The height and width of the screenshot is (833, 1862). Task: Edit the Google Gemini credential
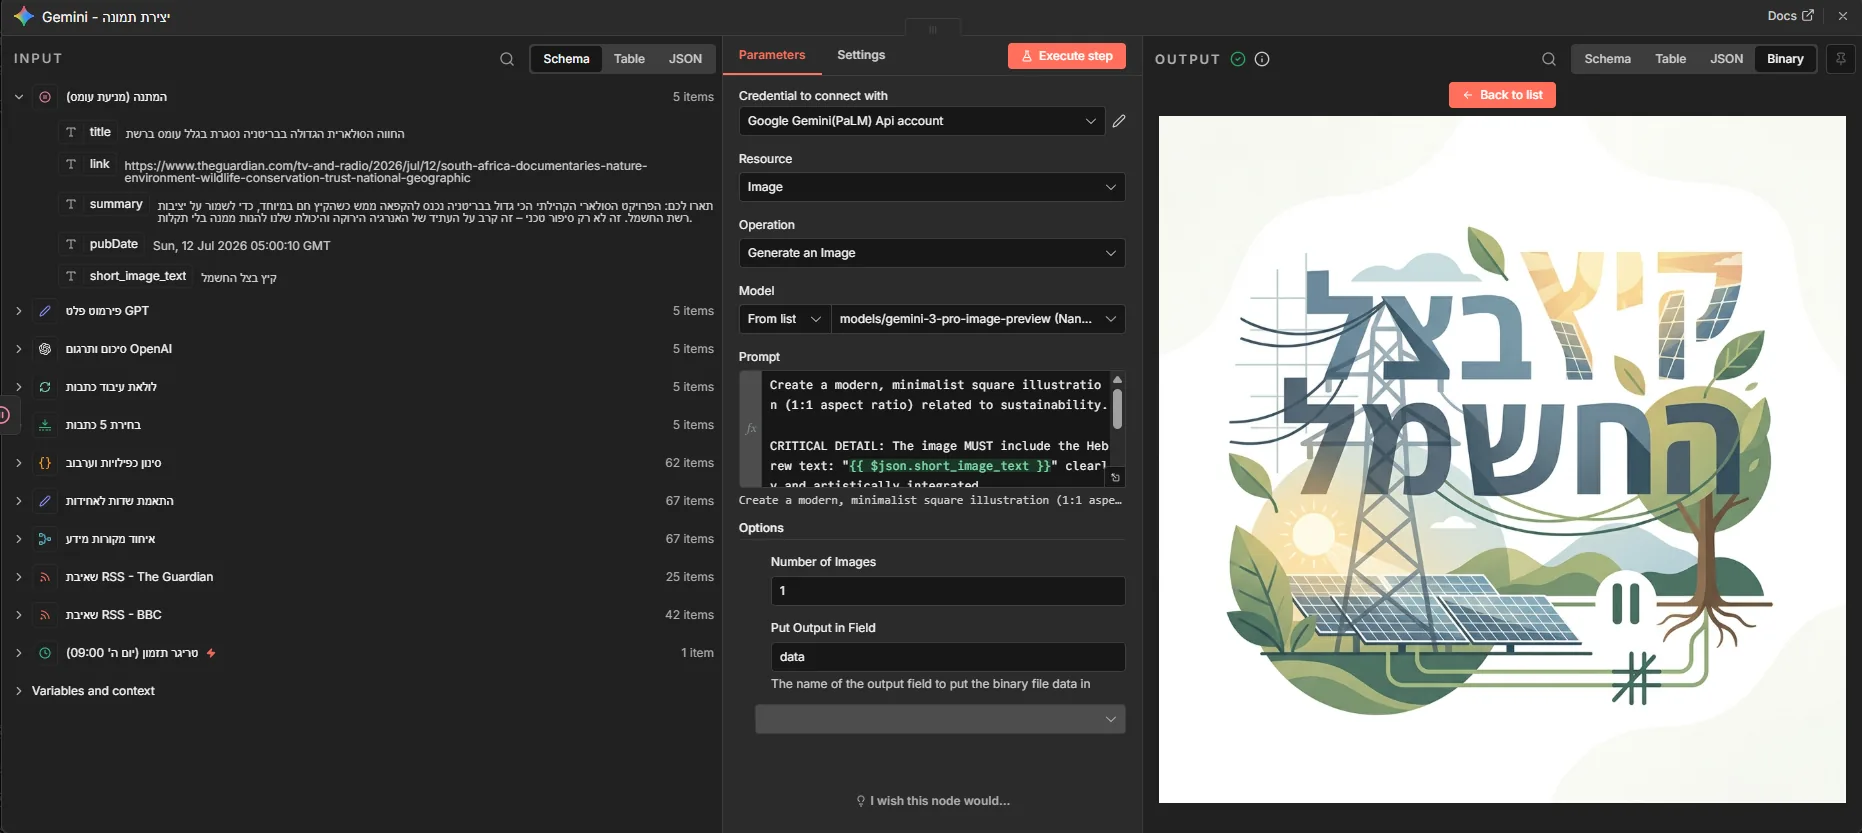(1119, 121)
